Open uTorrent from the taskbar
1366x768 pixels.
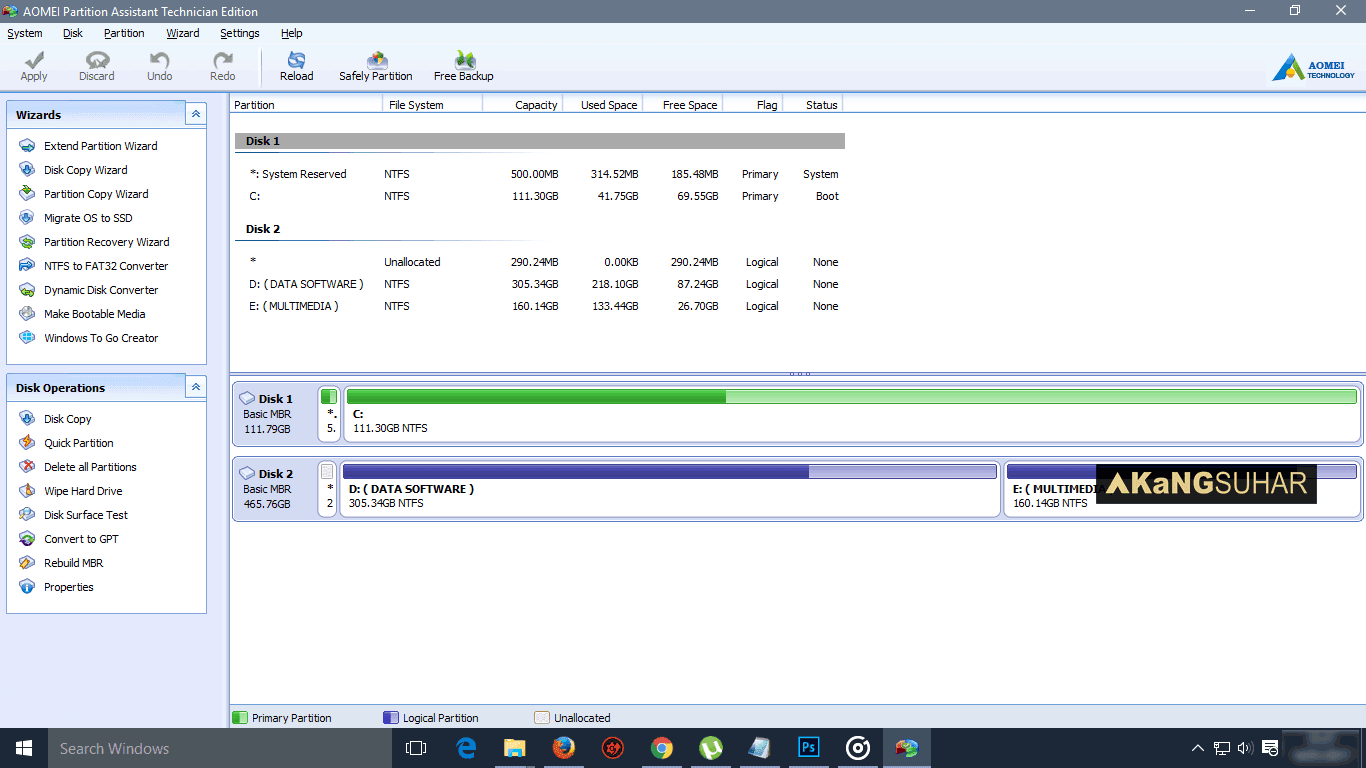(711, 748)
